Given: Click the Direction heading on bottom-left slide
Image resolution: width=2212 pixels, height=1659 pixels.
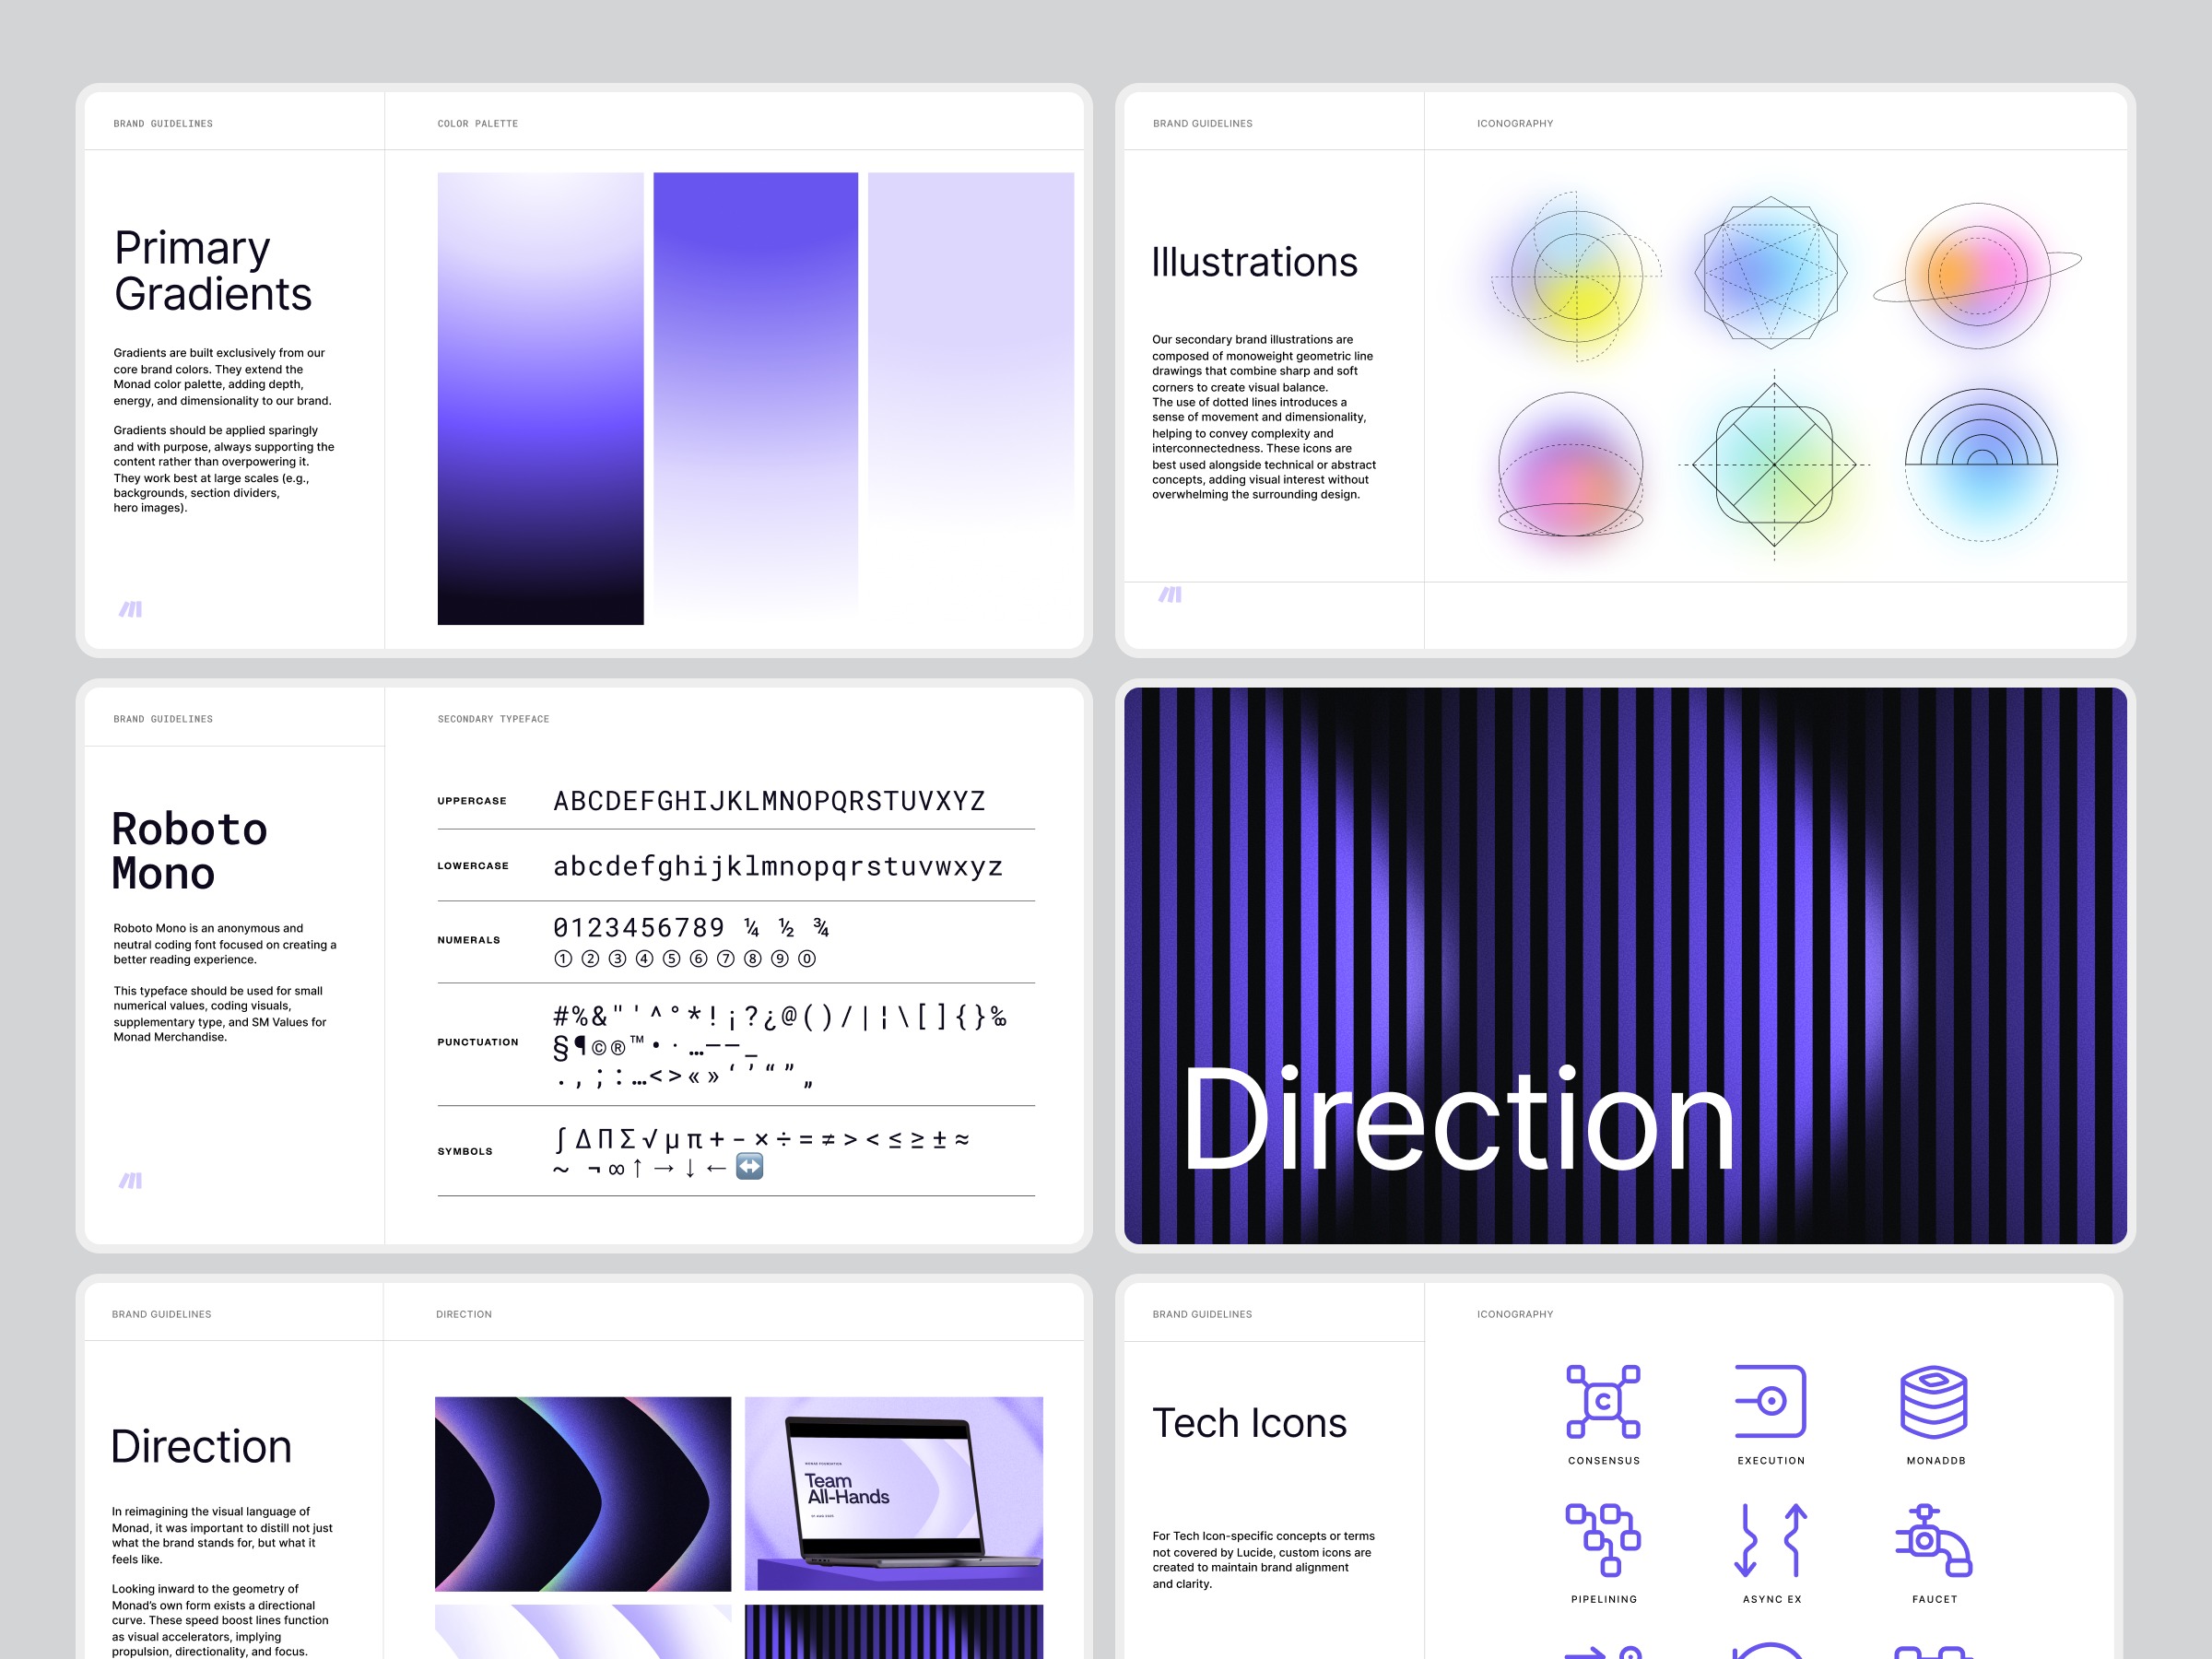Looking at the screenshot, I should click(201, 1447).
